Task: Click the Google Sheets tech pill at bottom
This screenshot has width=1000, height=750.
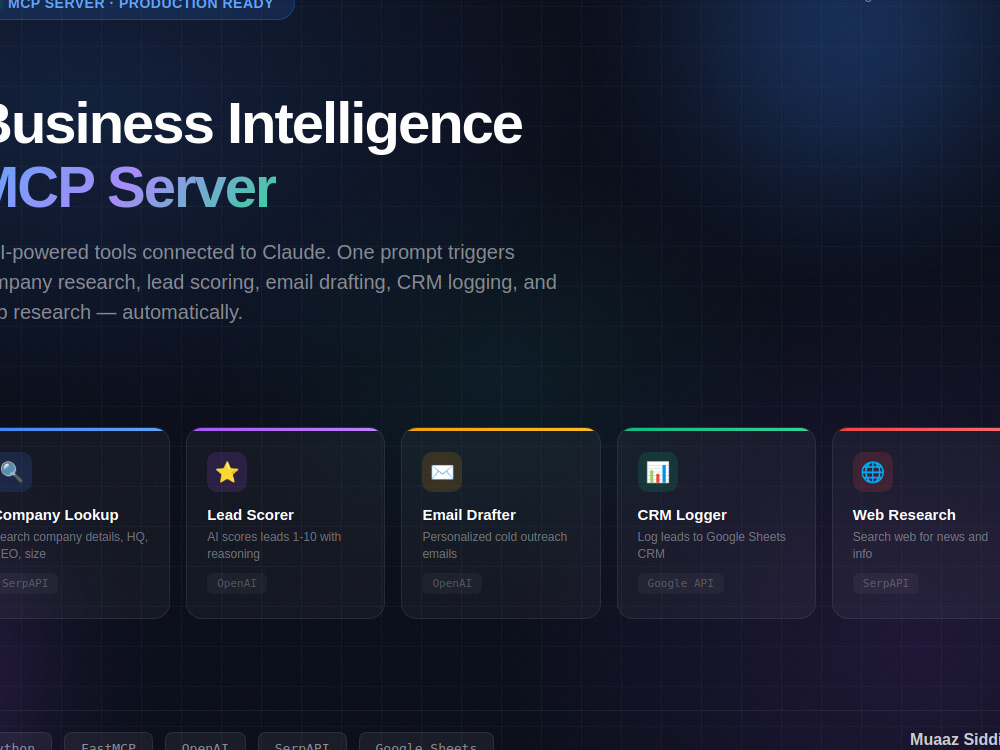Action: point(426,743)
